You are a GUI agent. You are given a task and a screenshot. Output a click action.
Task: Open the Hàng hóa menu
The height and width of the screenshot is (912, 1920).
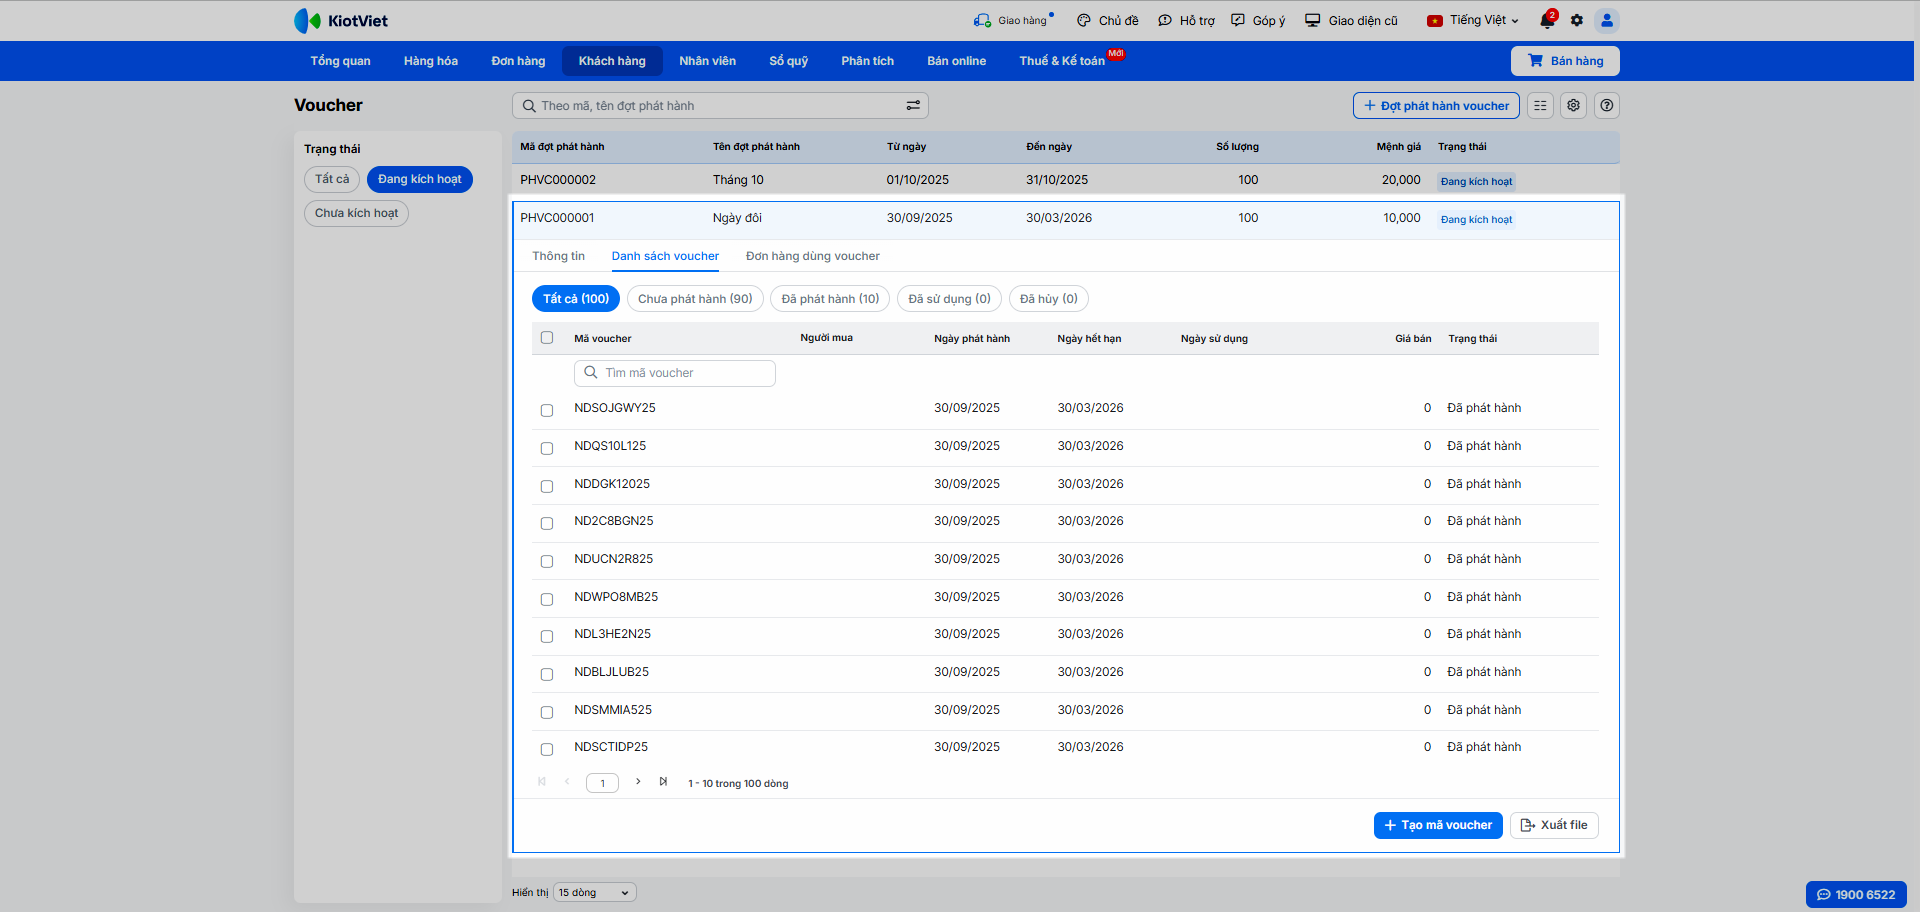(431, 61)
